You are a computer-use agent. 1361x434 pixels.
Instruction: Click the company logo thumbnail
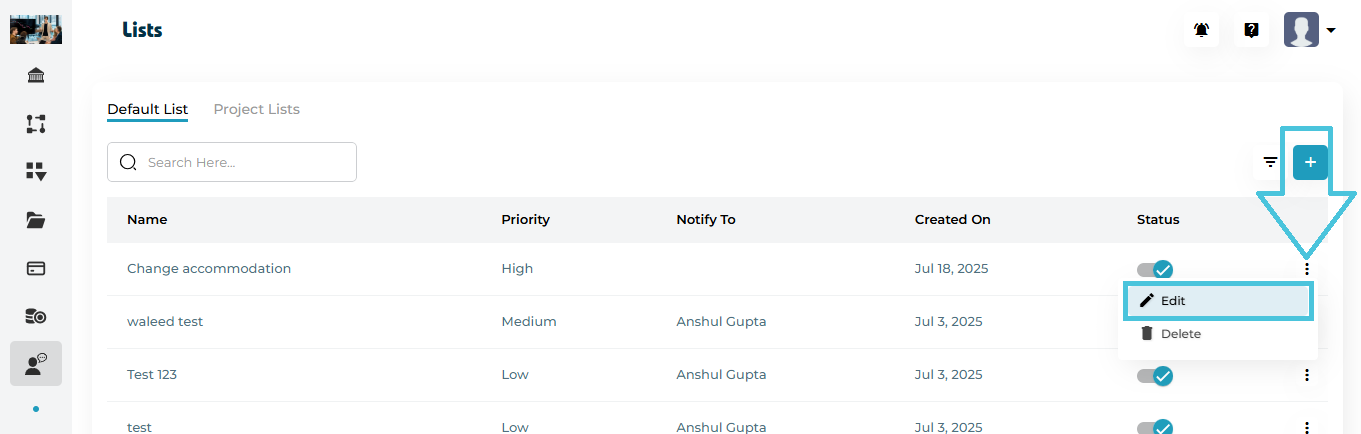(36, 30)
